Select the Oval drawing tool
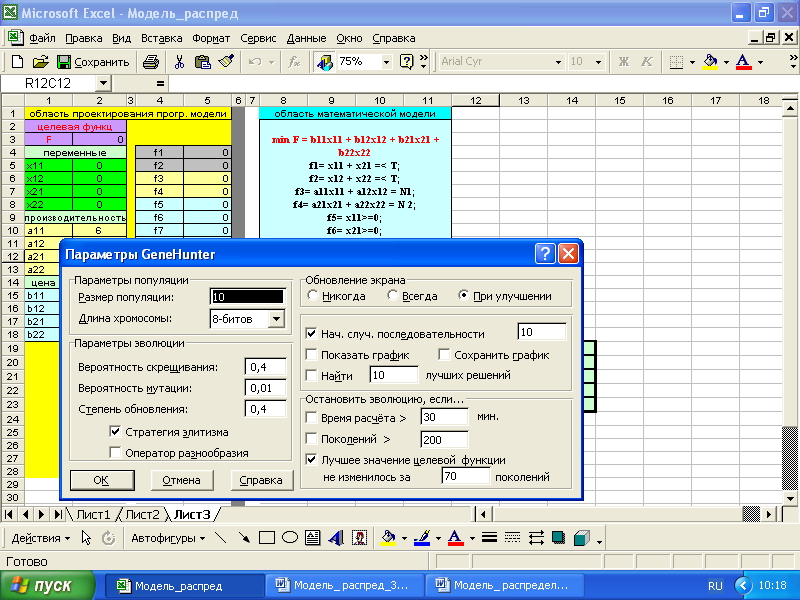Viewport: 800px width, 600px height. click(290, 538)
